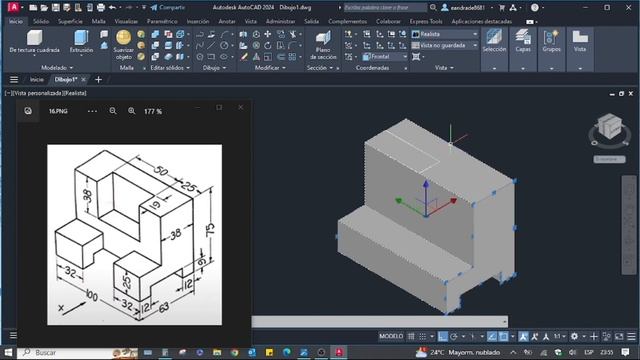Expand the Dibujo panel
640x360 pixels.
point(214,68)
